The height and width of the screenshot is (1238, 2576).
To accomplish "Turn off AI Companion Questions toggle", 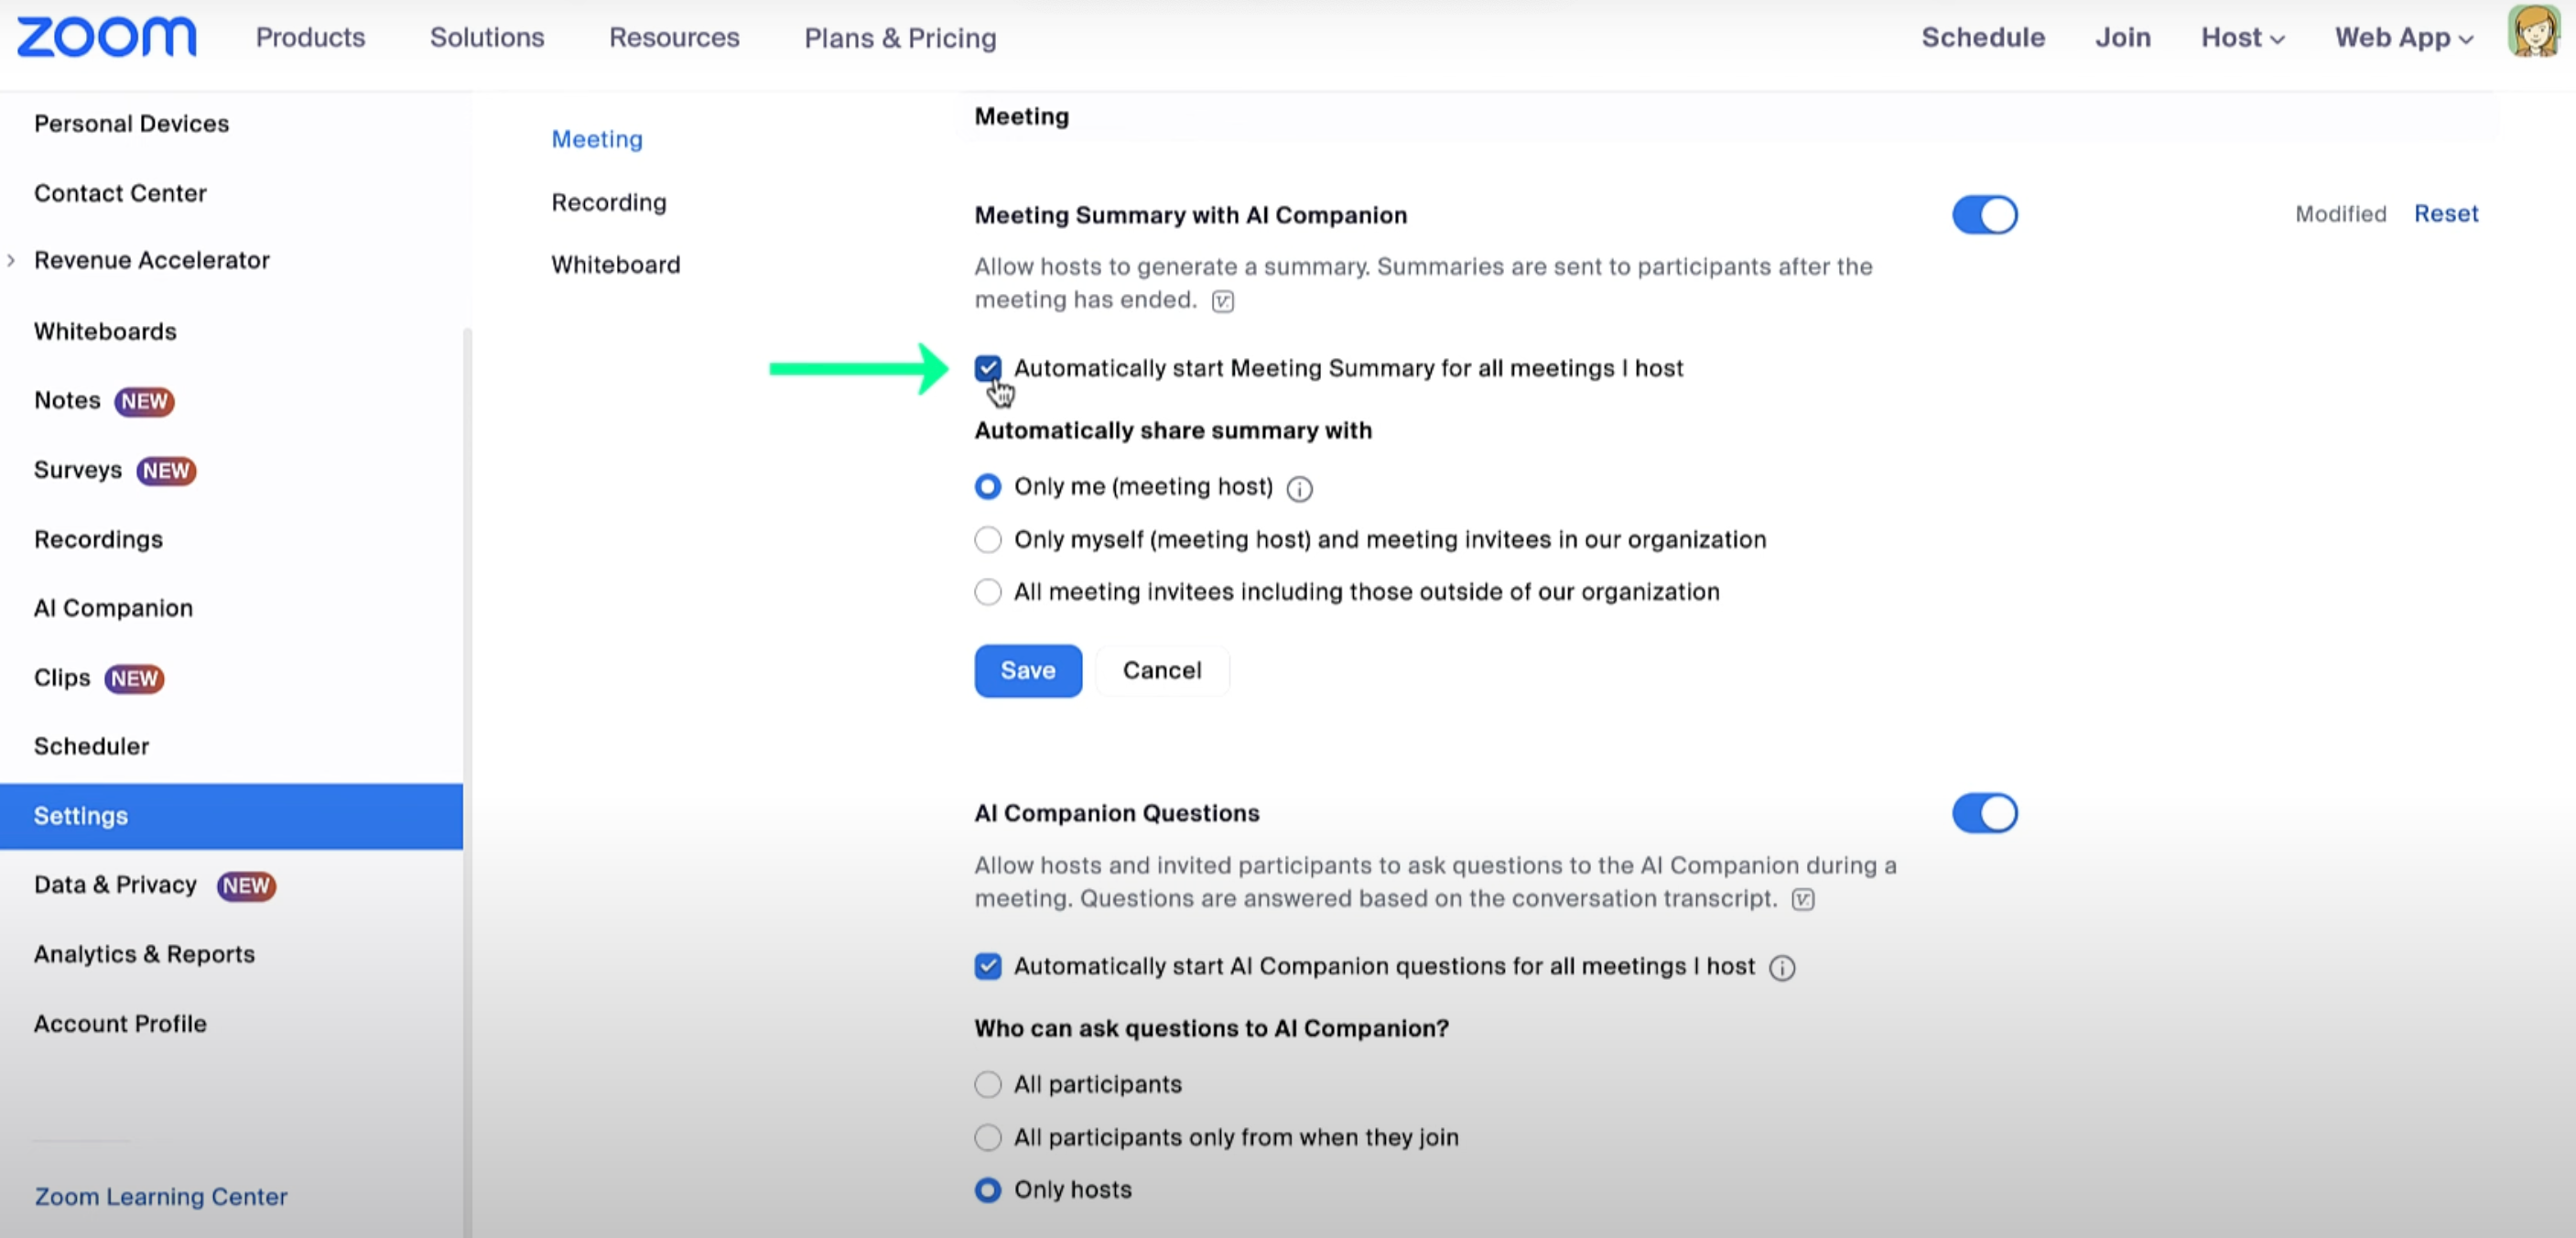I will (1985, 813).
